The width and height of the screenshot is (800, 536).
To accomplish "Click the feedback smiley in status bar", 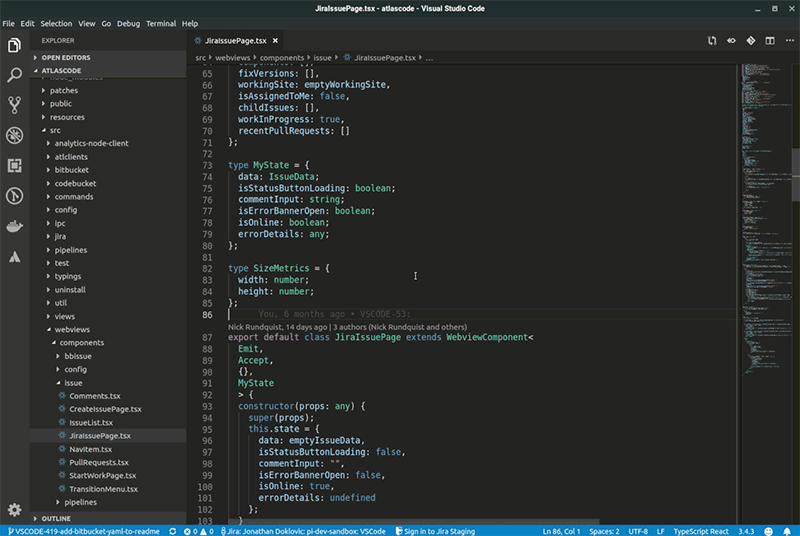I will (x=768, y=531).
